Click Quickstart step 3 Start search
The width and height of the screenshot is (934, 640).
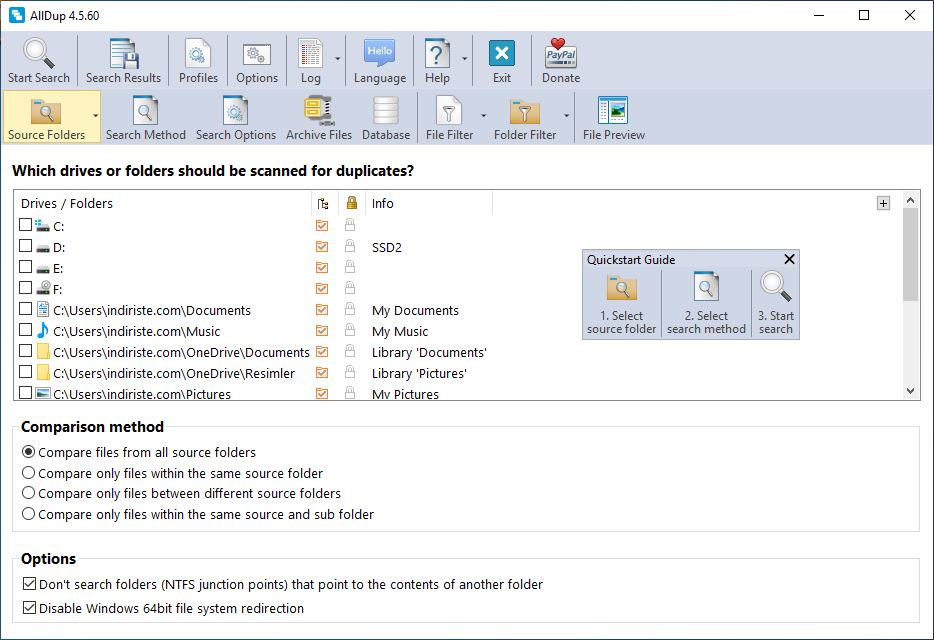pyautogui.click(x=775, y=304)
